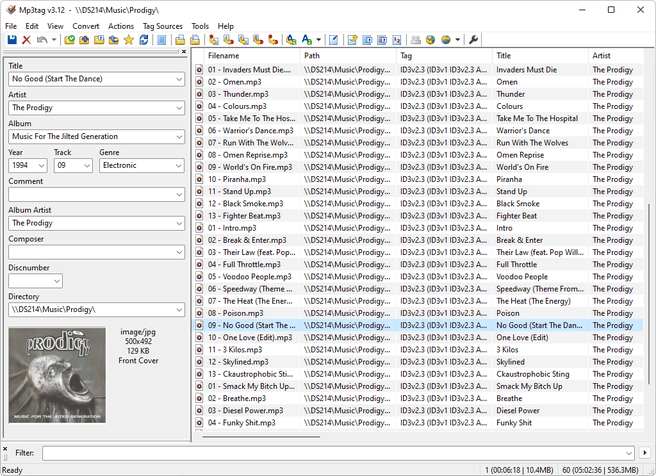Viewport: 656px width, 476px height.
Task: Close the Filter bar with its x
Action: pos(5,449)
